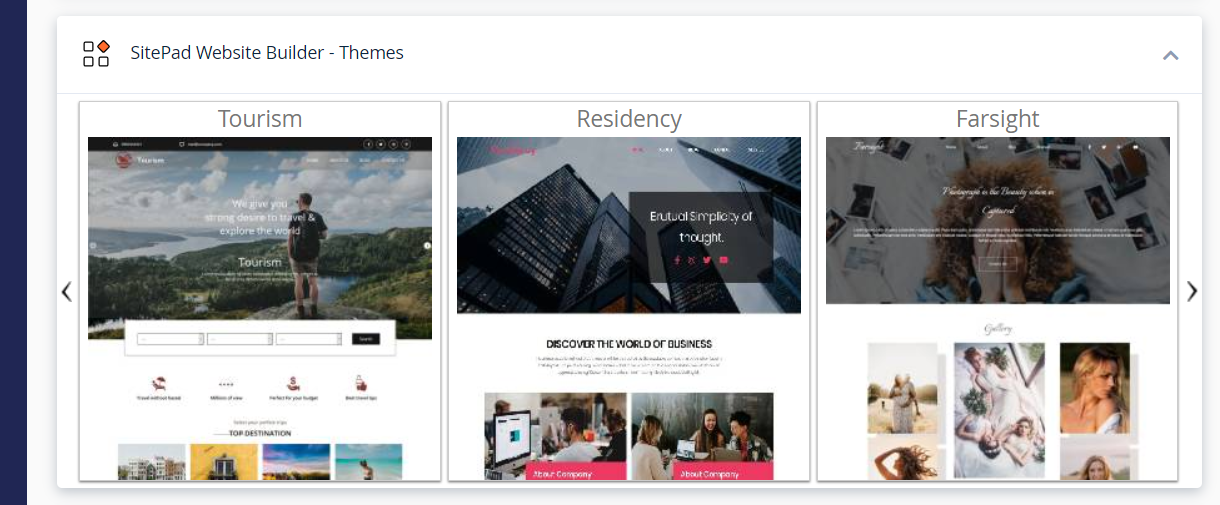The width and height of the screenshot is (1220, 505).
Task: Click the Tourism theme preview thumbnail
Action: [260, 308]
